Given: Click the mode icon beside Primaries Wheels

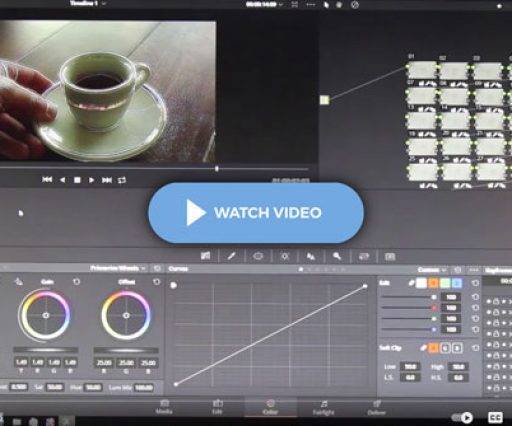Looking at the screenshot, I should [x=157, y=268].
